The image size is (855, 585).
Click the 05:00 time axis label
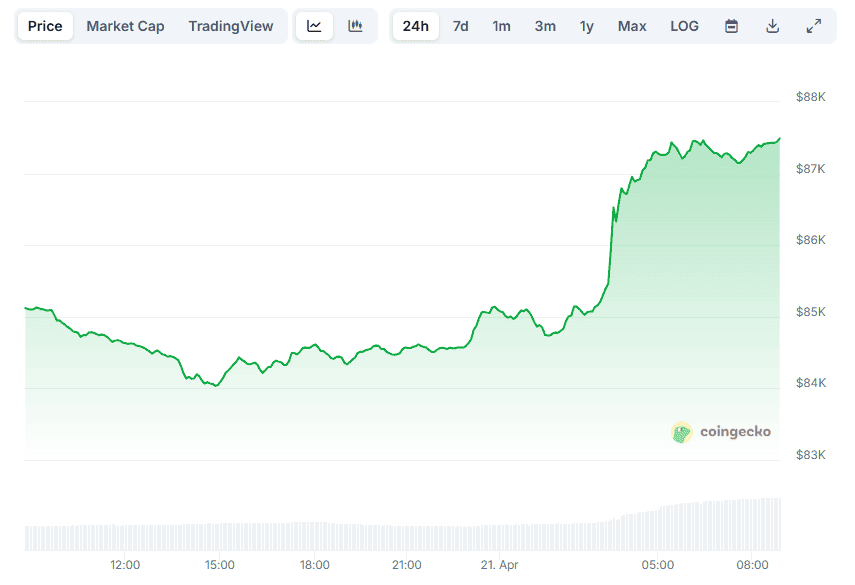658,565
